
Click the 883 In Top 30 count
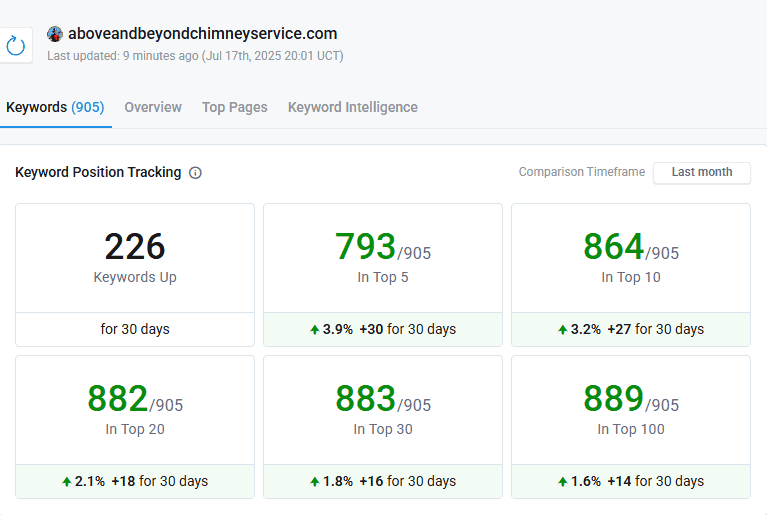point(365,399)
